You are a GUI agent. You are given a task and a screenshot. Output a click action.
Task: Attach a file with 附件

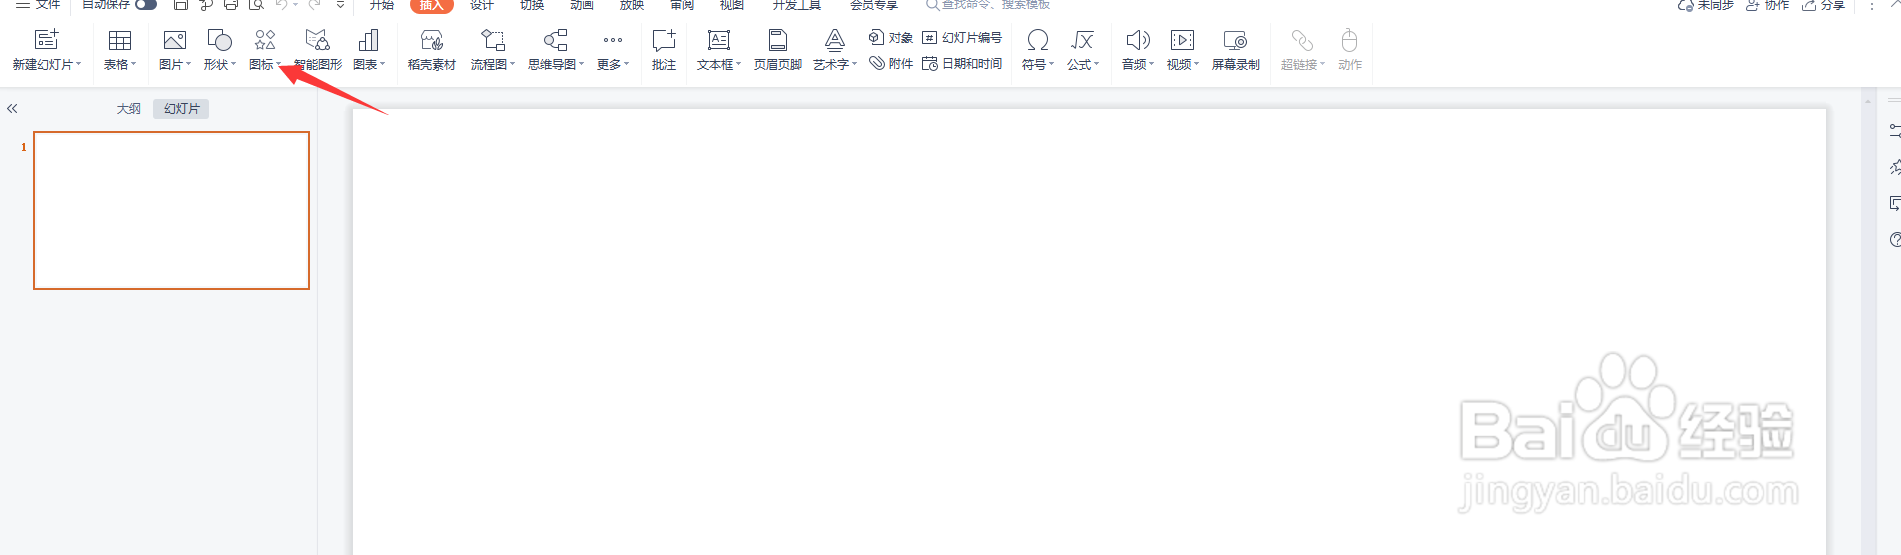pos(891,63)
